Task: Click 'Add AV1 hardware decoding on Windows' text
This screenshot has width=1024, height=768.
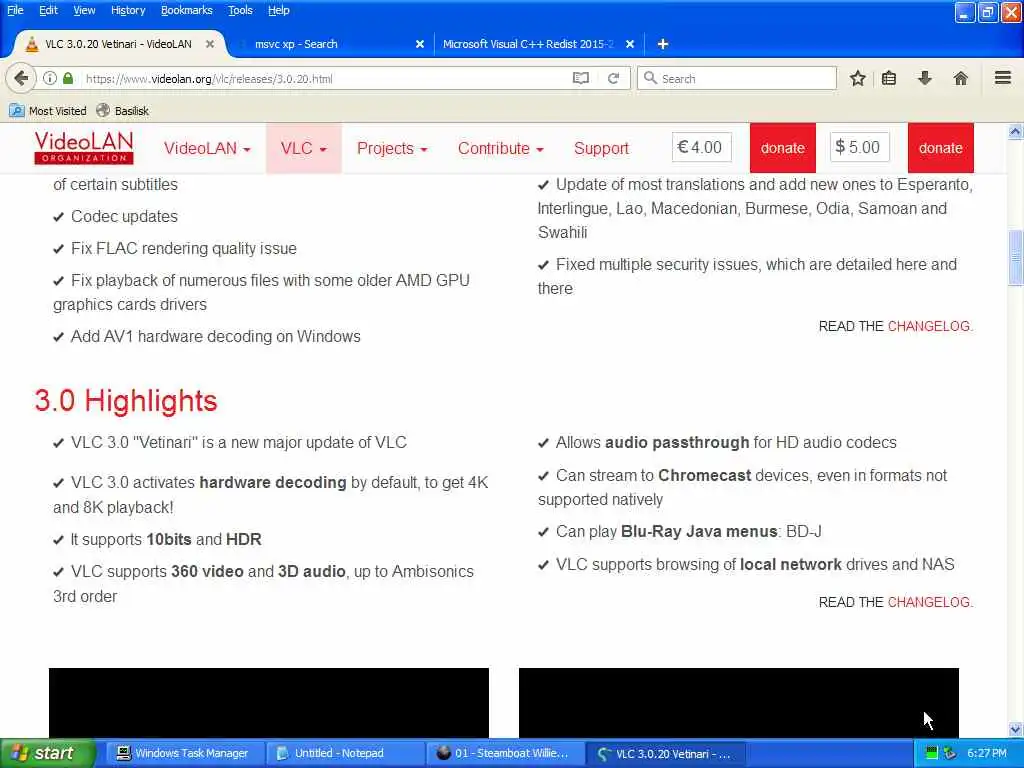Action: pos(216,336)
